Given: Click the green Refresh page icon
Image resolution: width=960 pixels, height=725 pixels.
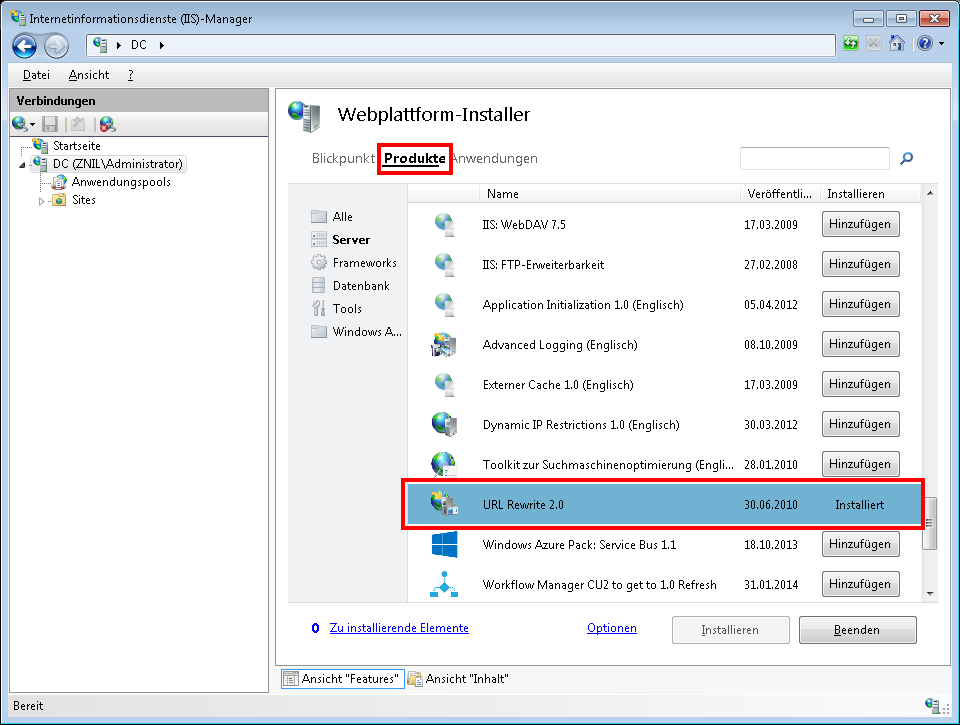Looking at the screenshot, I should 850,44.
